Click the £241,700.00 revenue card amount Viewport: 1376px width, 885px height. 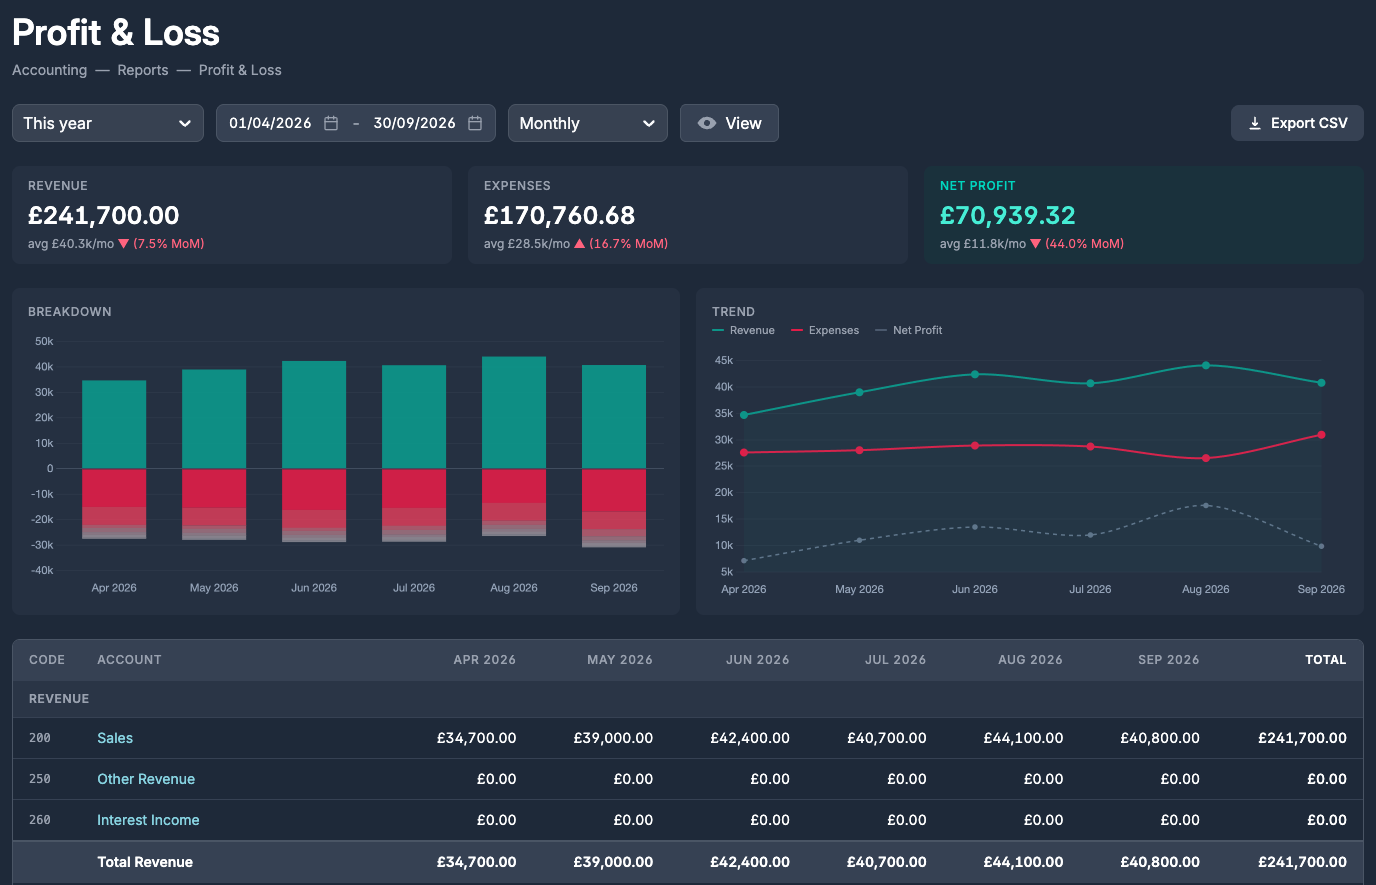104,215
